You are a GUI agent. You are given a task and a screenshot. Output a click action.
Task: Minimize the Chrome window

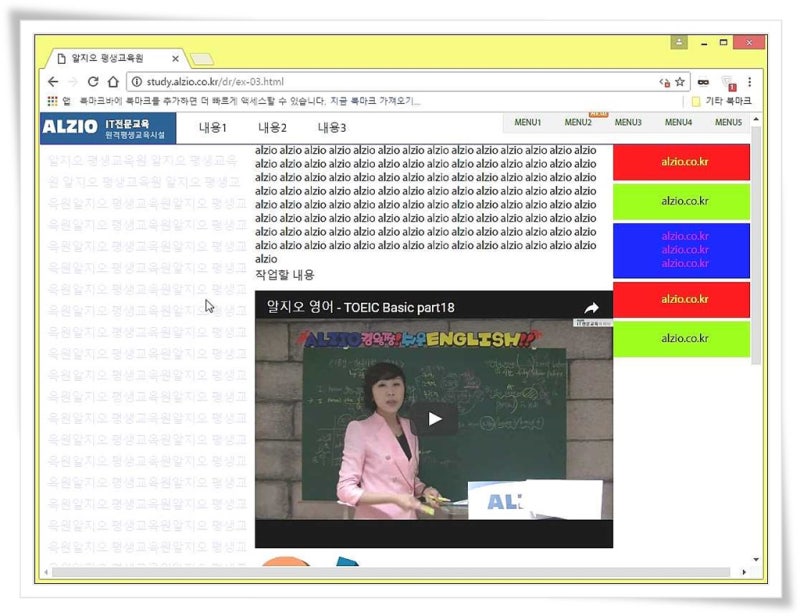coord(704,43)
